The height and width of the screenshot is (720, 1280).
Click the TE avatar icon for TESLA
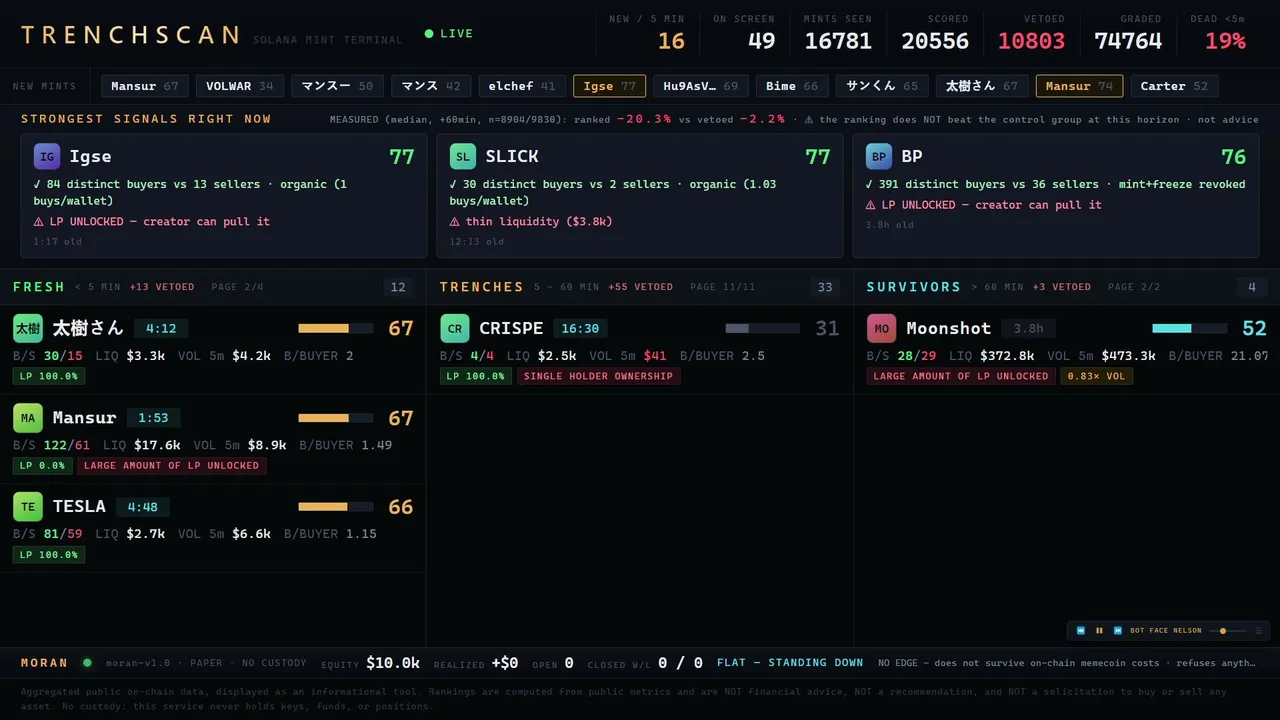tap(28, 506)
